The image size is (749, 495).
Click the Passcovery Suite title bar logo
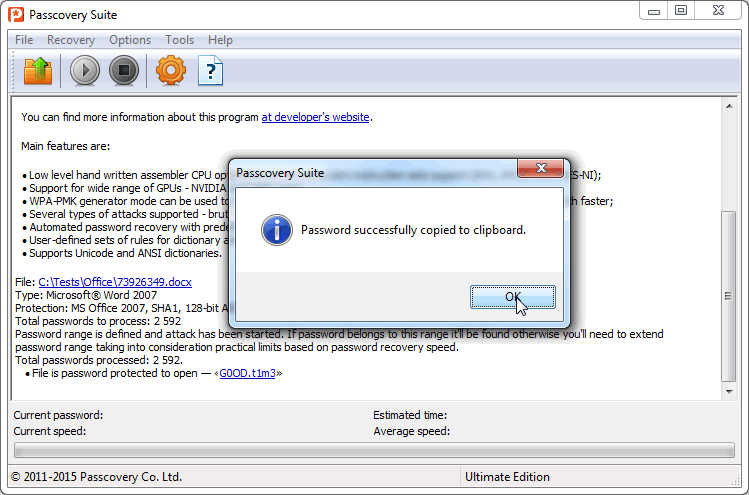(16, 15)
